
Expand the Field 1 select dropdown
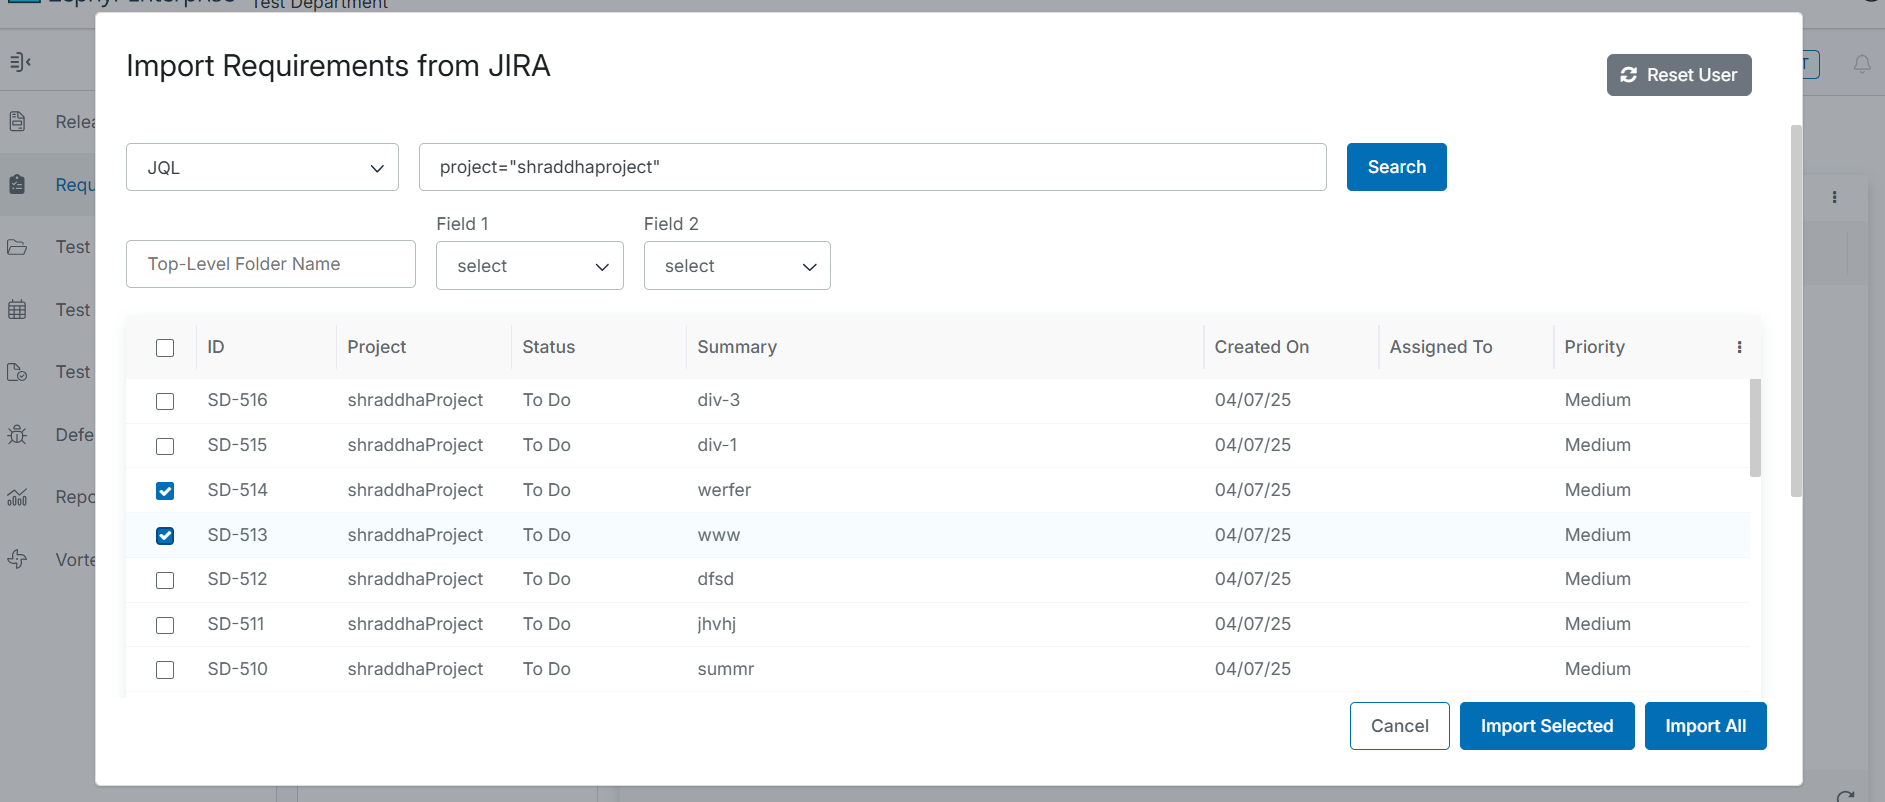pyautogui.click(x=529, y=266)
